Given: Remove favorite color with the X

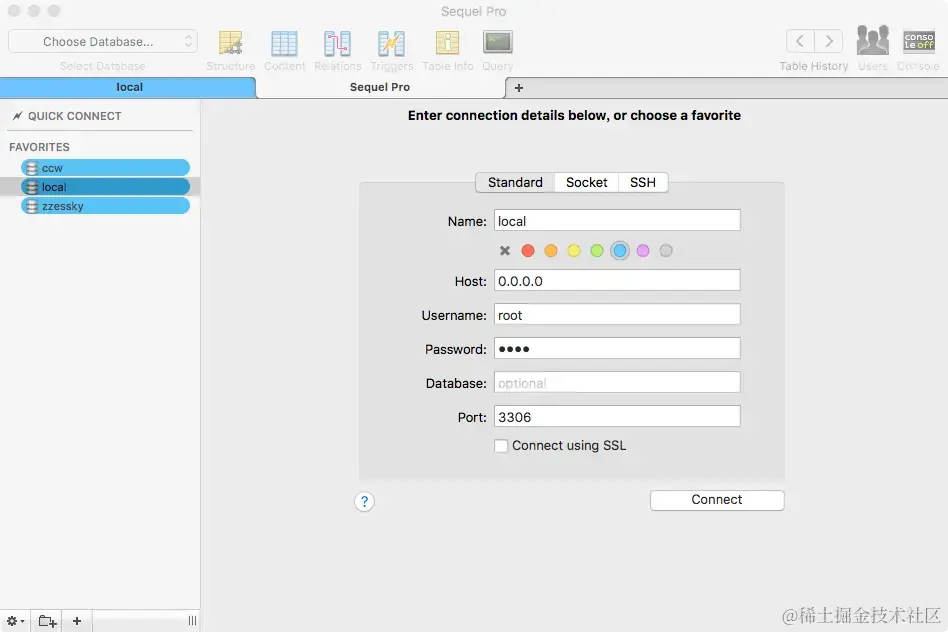Looking at the screenshot, I should click(x=505, y=250).
